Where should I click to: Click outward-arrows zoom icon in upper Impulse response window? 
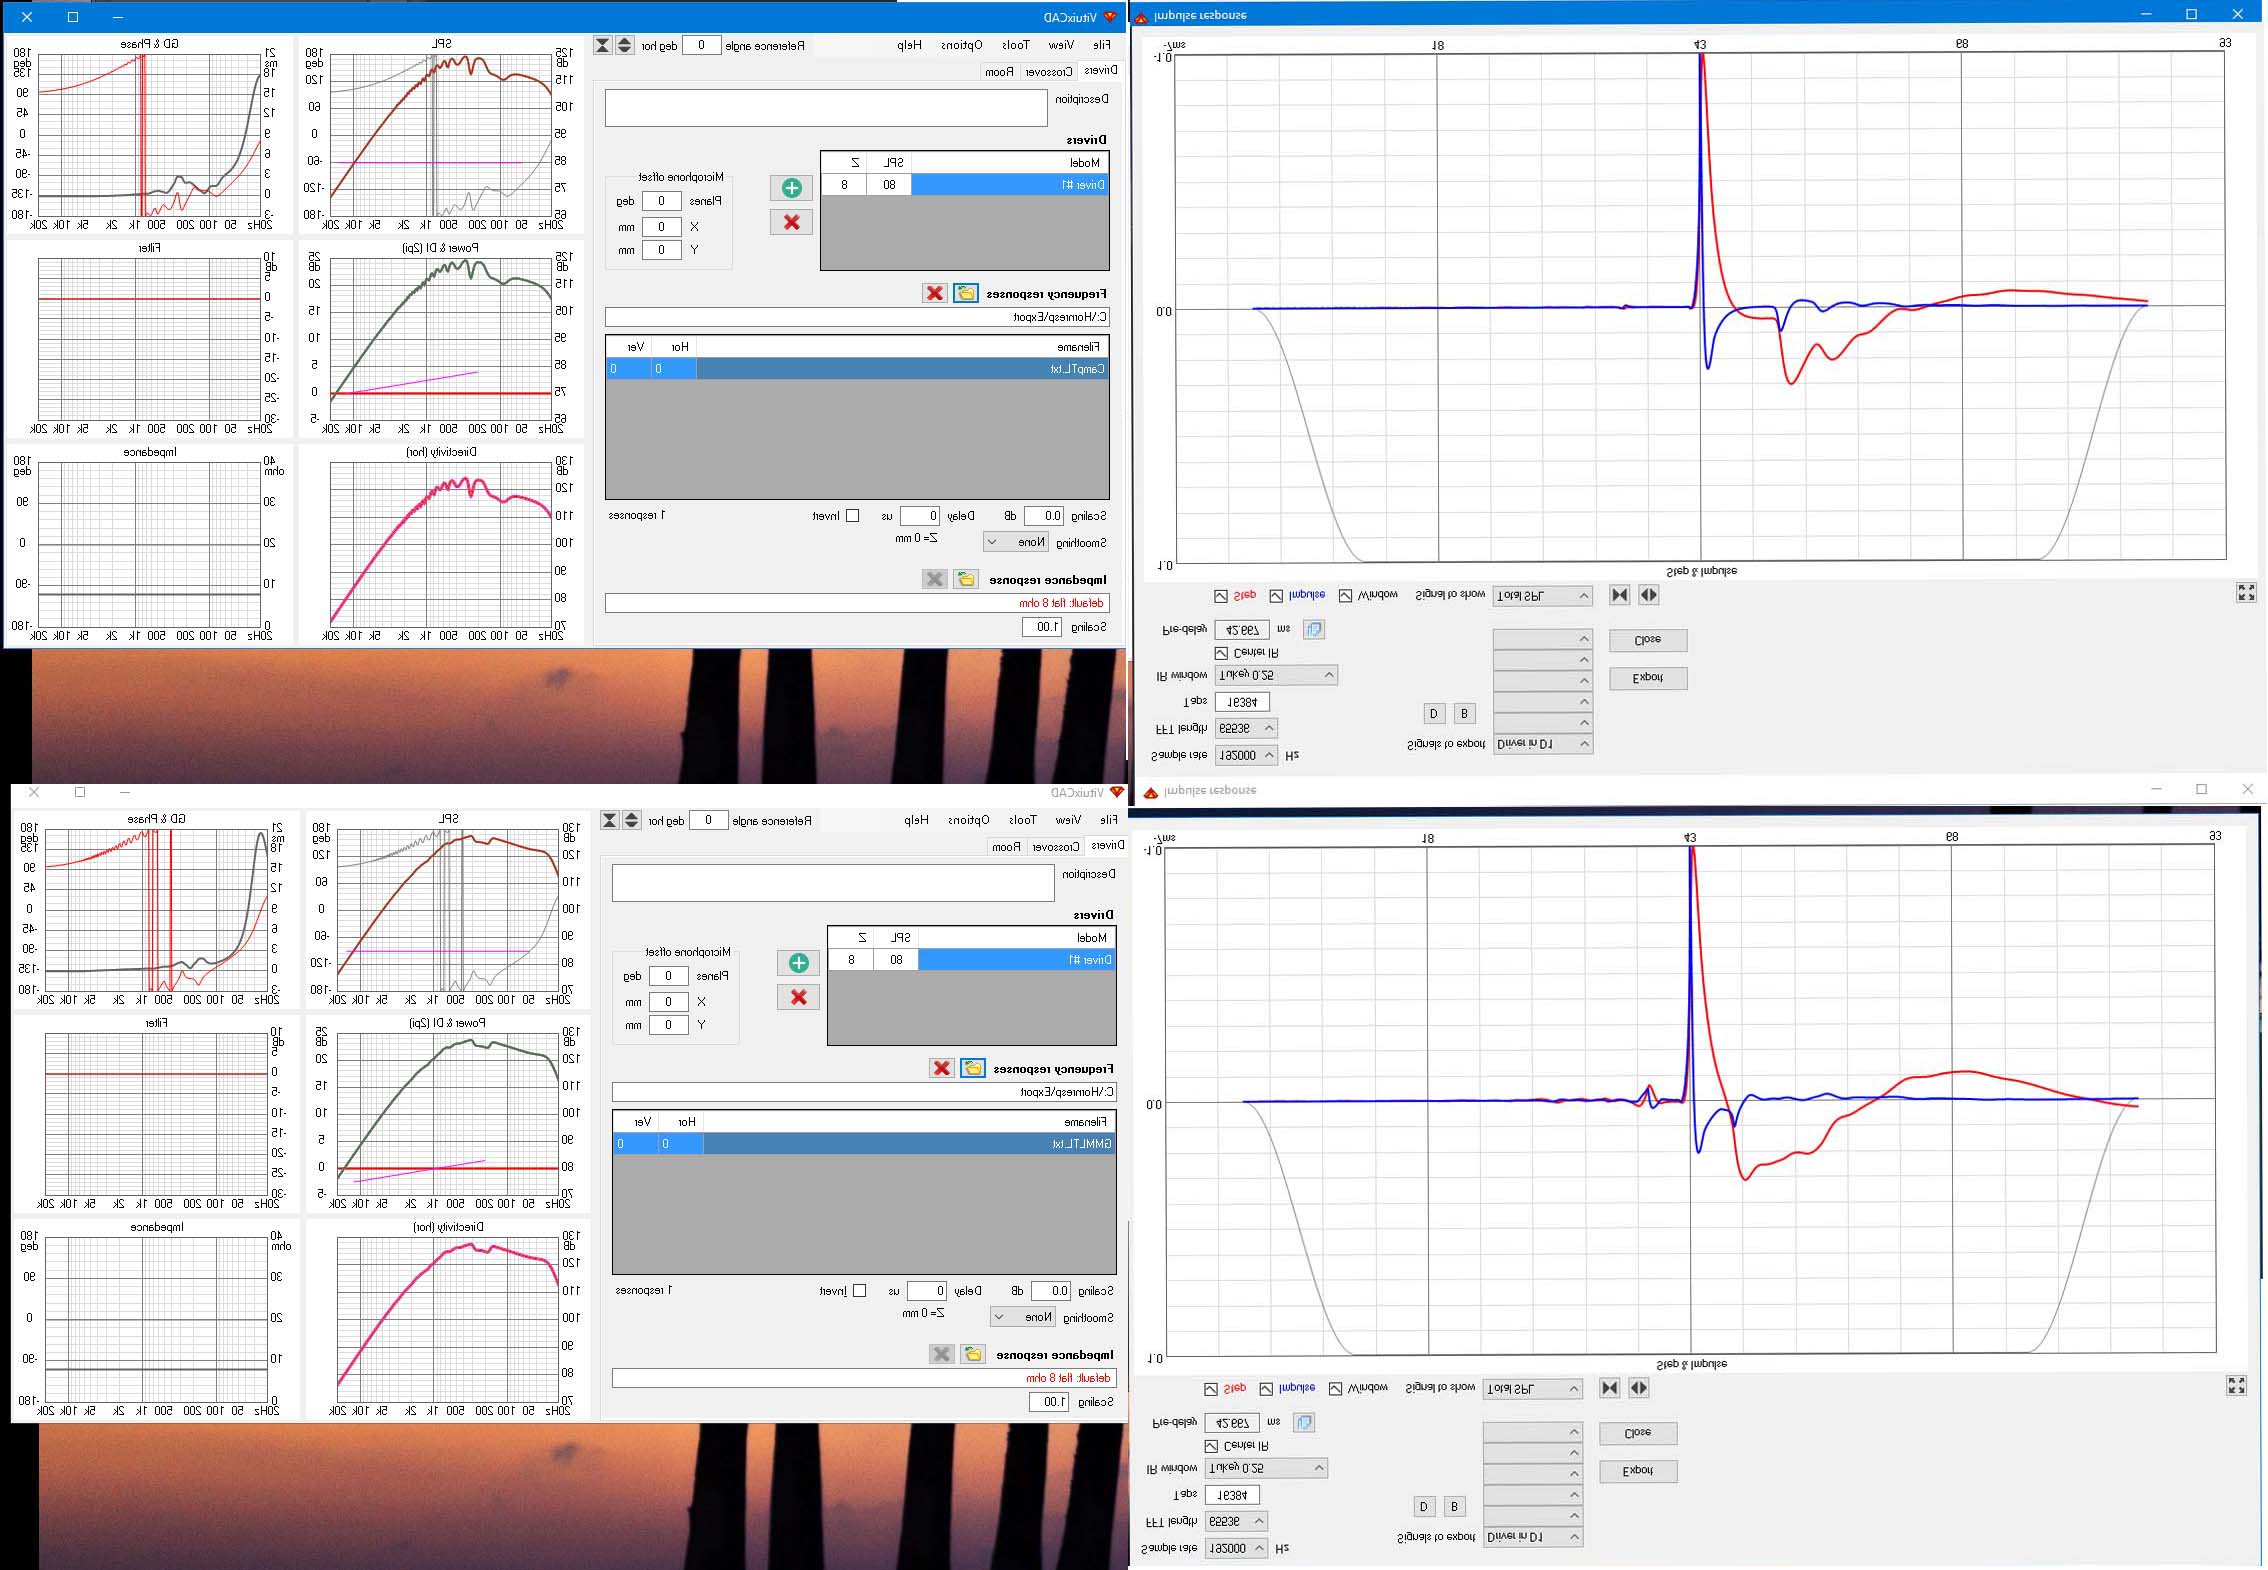click(x=1649, y=595)
